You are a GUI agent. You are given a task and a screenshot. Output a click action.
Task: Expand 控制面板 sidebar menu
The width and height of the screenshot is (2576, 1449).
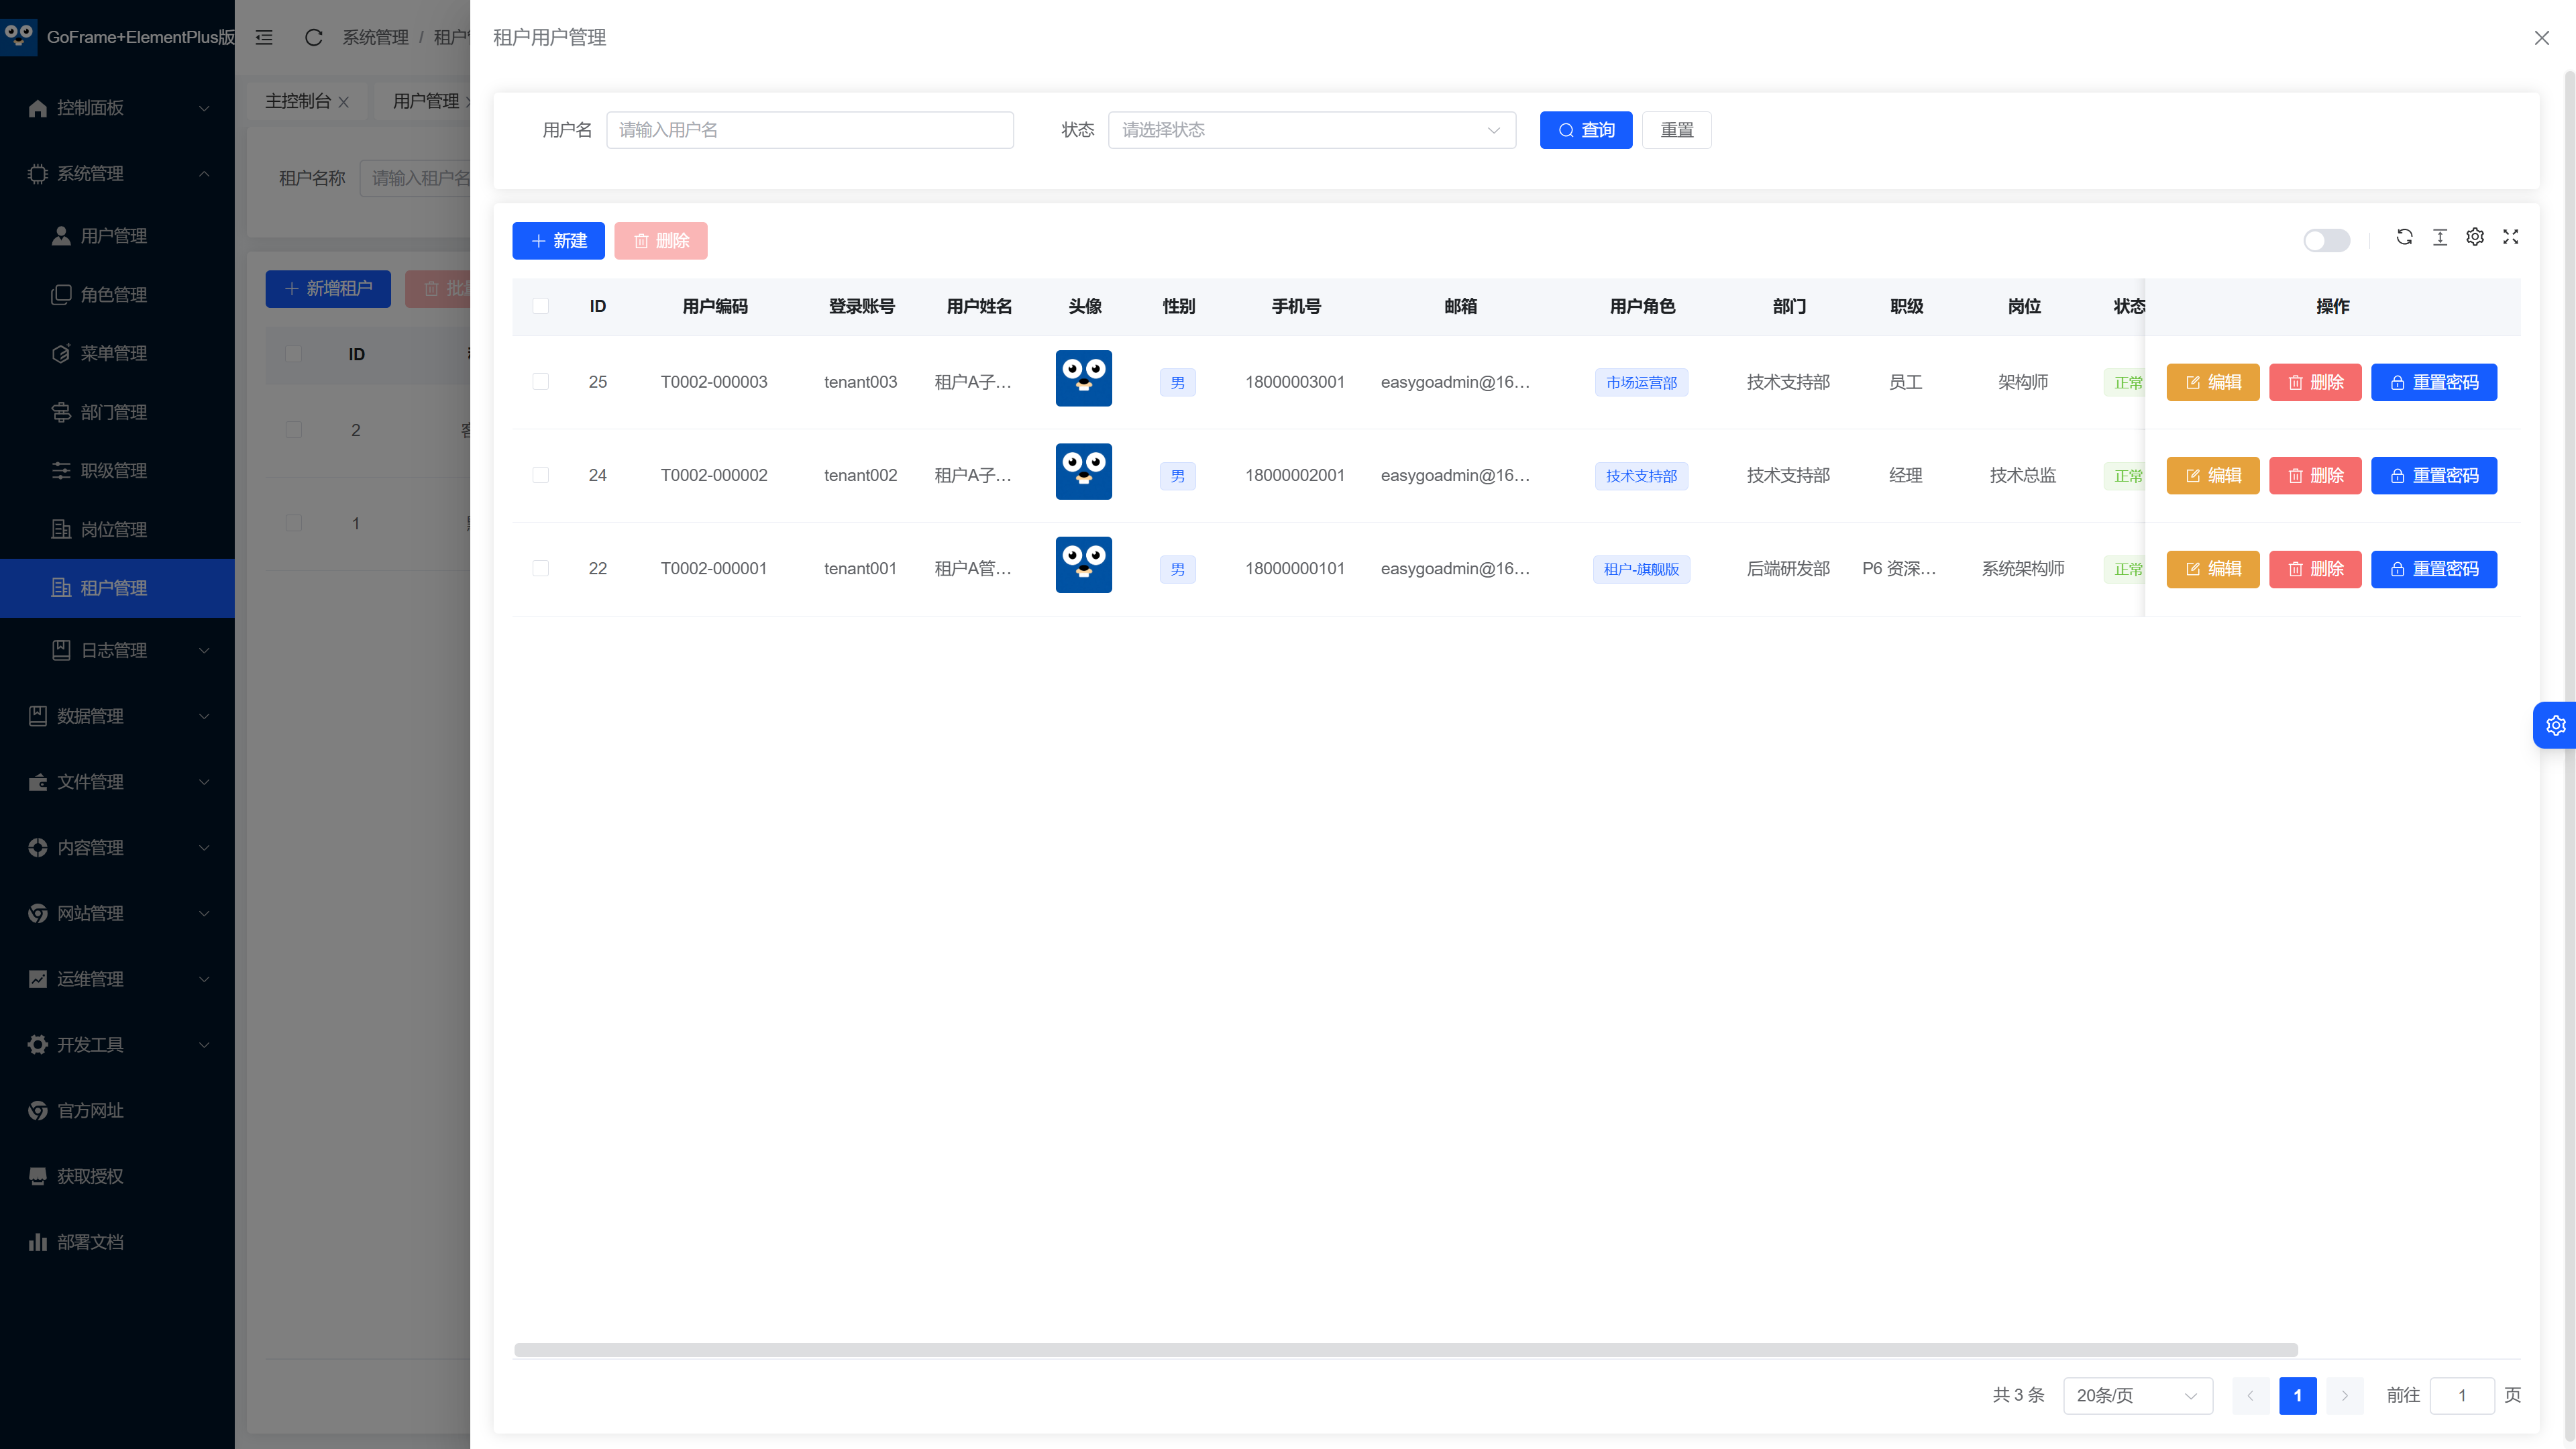click(117, 108)
